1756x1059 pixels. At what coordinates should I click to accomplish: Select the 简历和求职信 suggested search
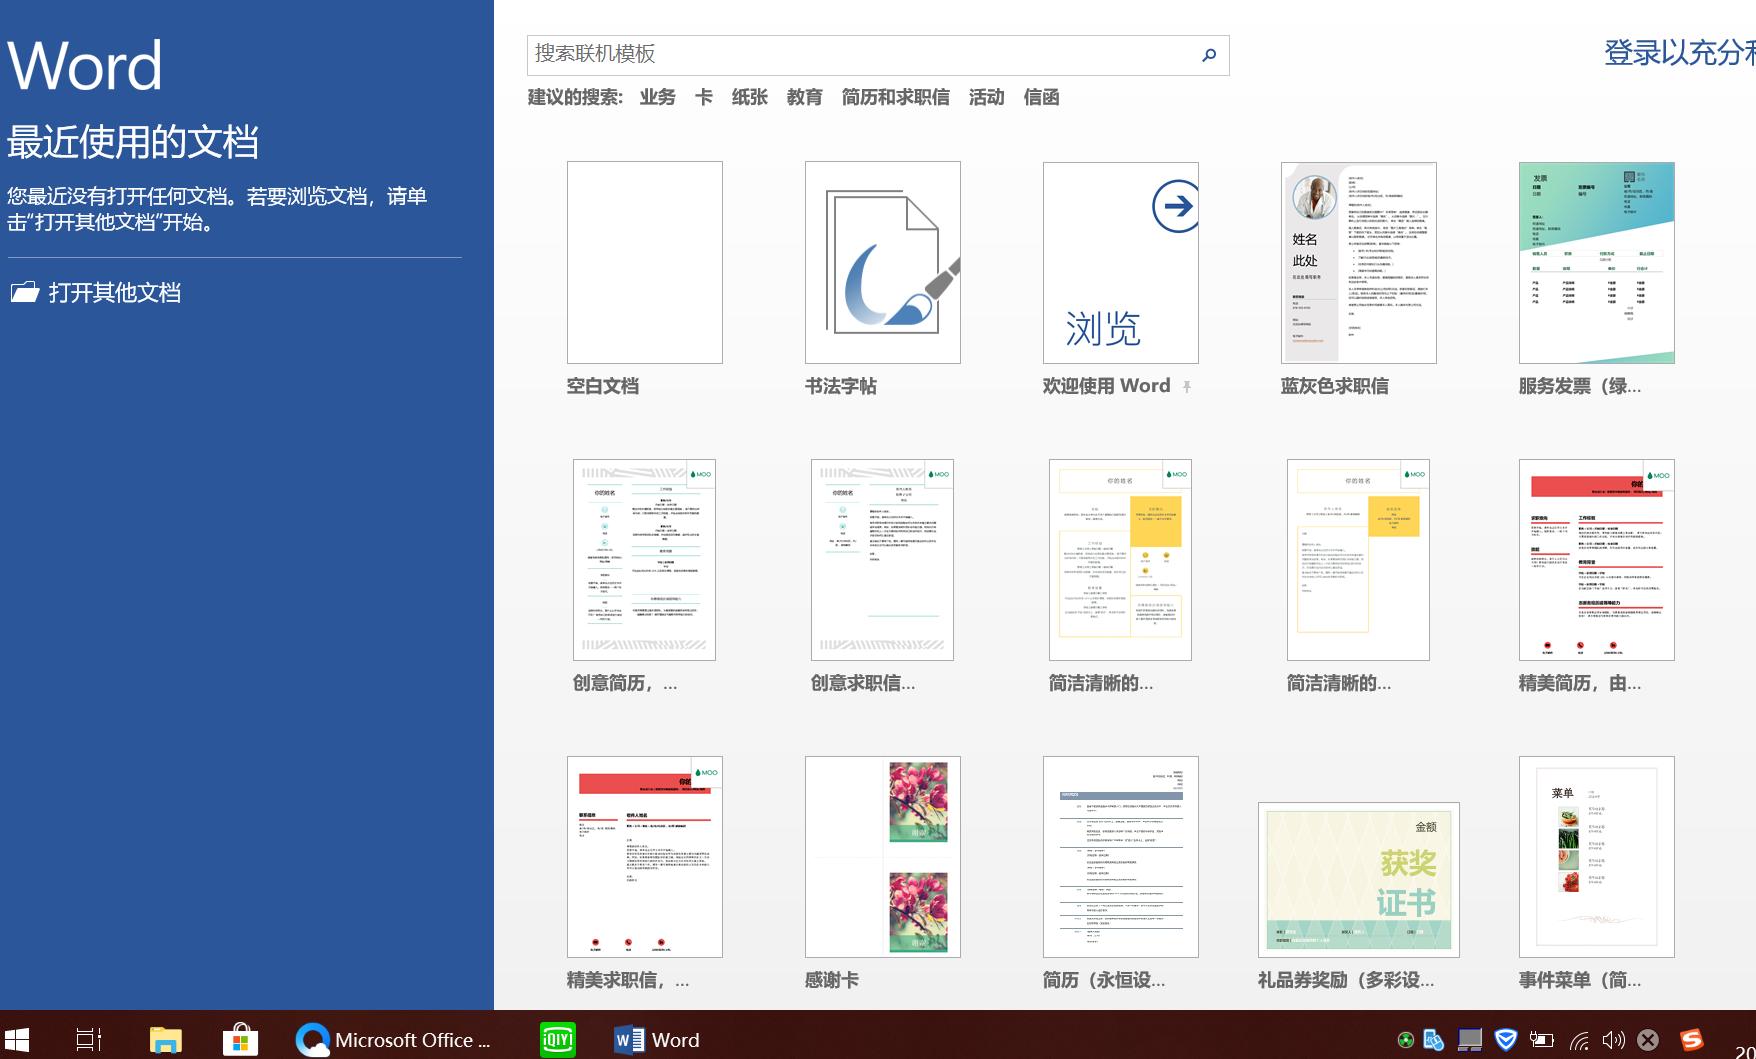click(894, 97)
